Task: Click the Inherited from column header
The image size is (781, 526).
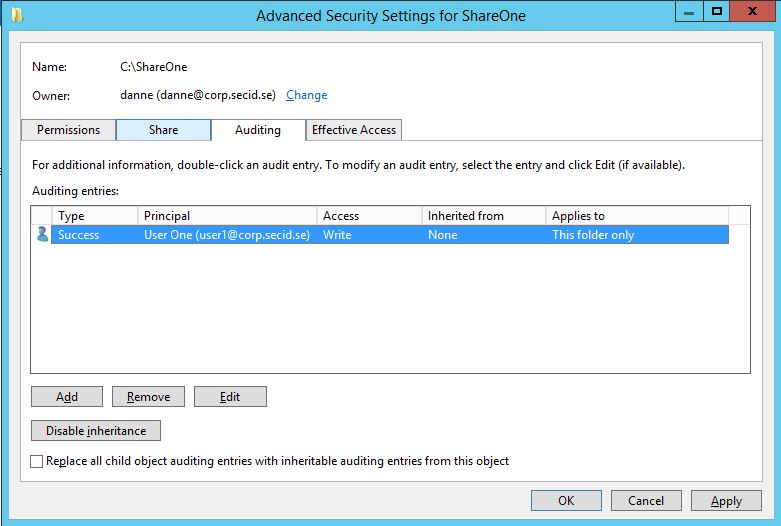Action: (x=484, y=216)
